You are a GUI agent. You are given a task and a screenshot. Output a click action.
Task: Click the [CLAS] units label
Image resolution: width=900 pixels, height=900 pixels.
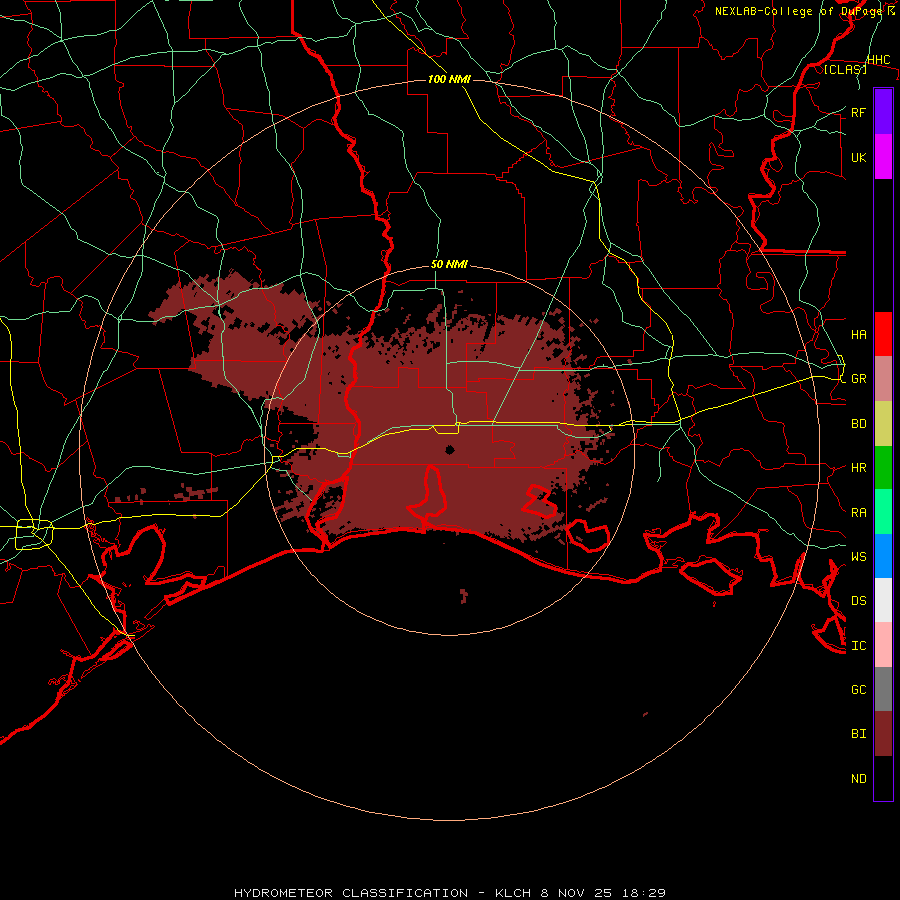pyautogui.click(x=845, y=69)
